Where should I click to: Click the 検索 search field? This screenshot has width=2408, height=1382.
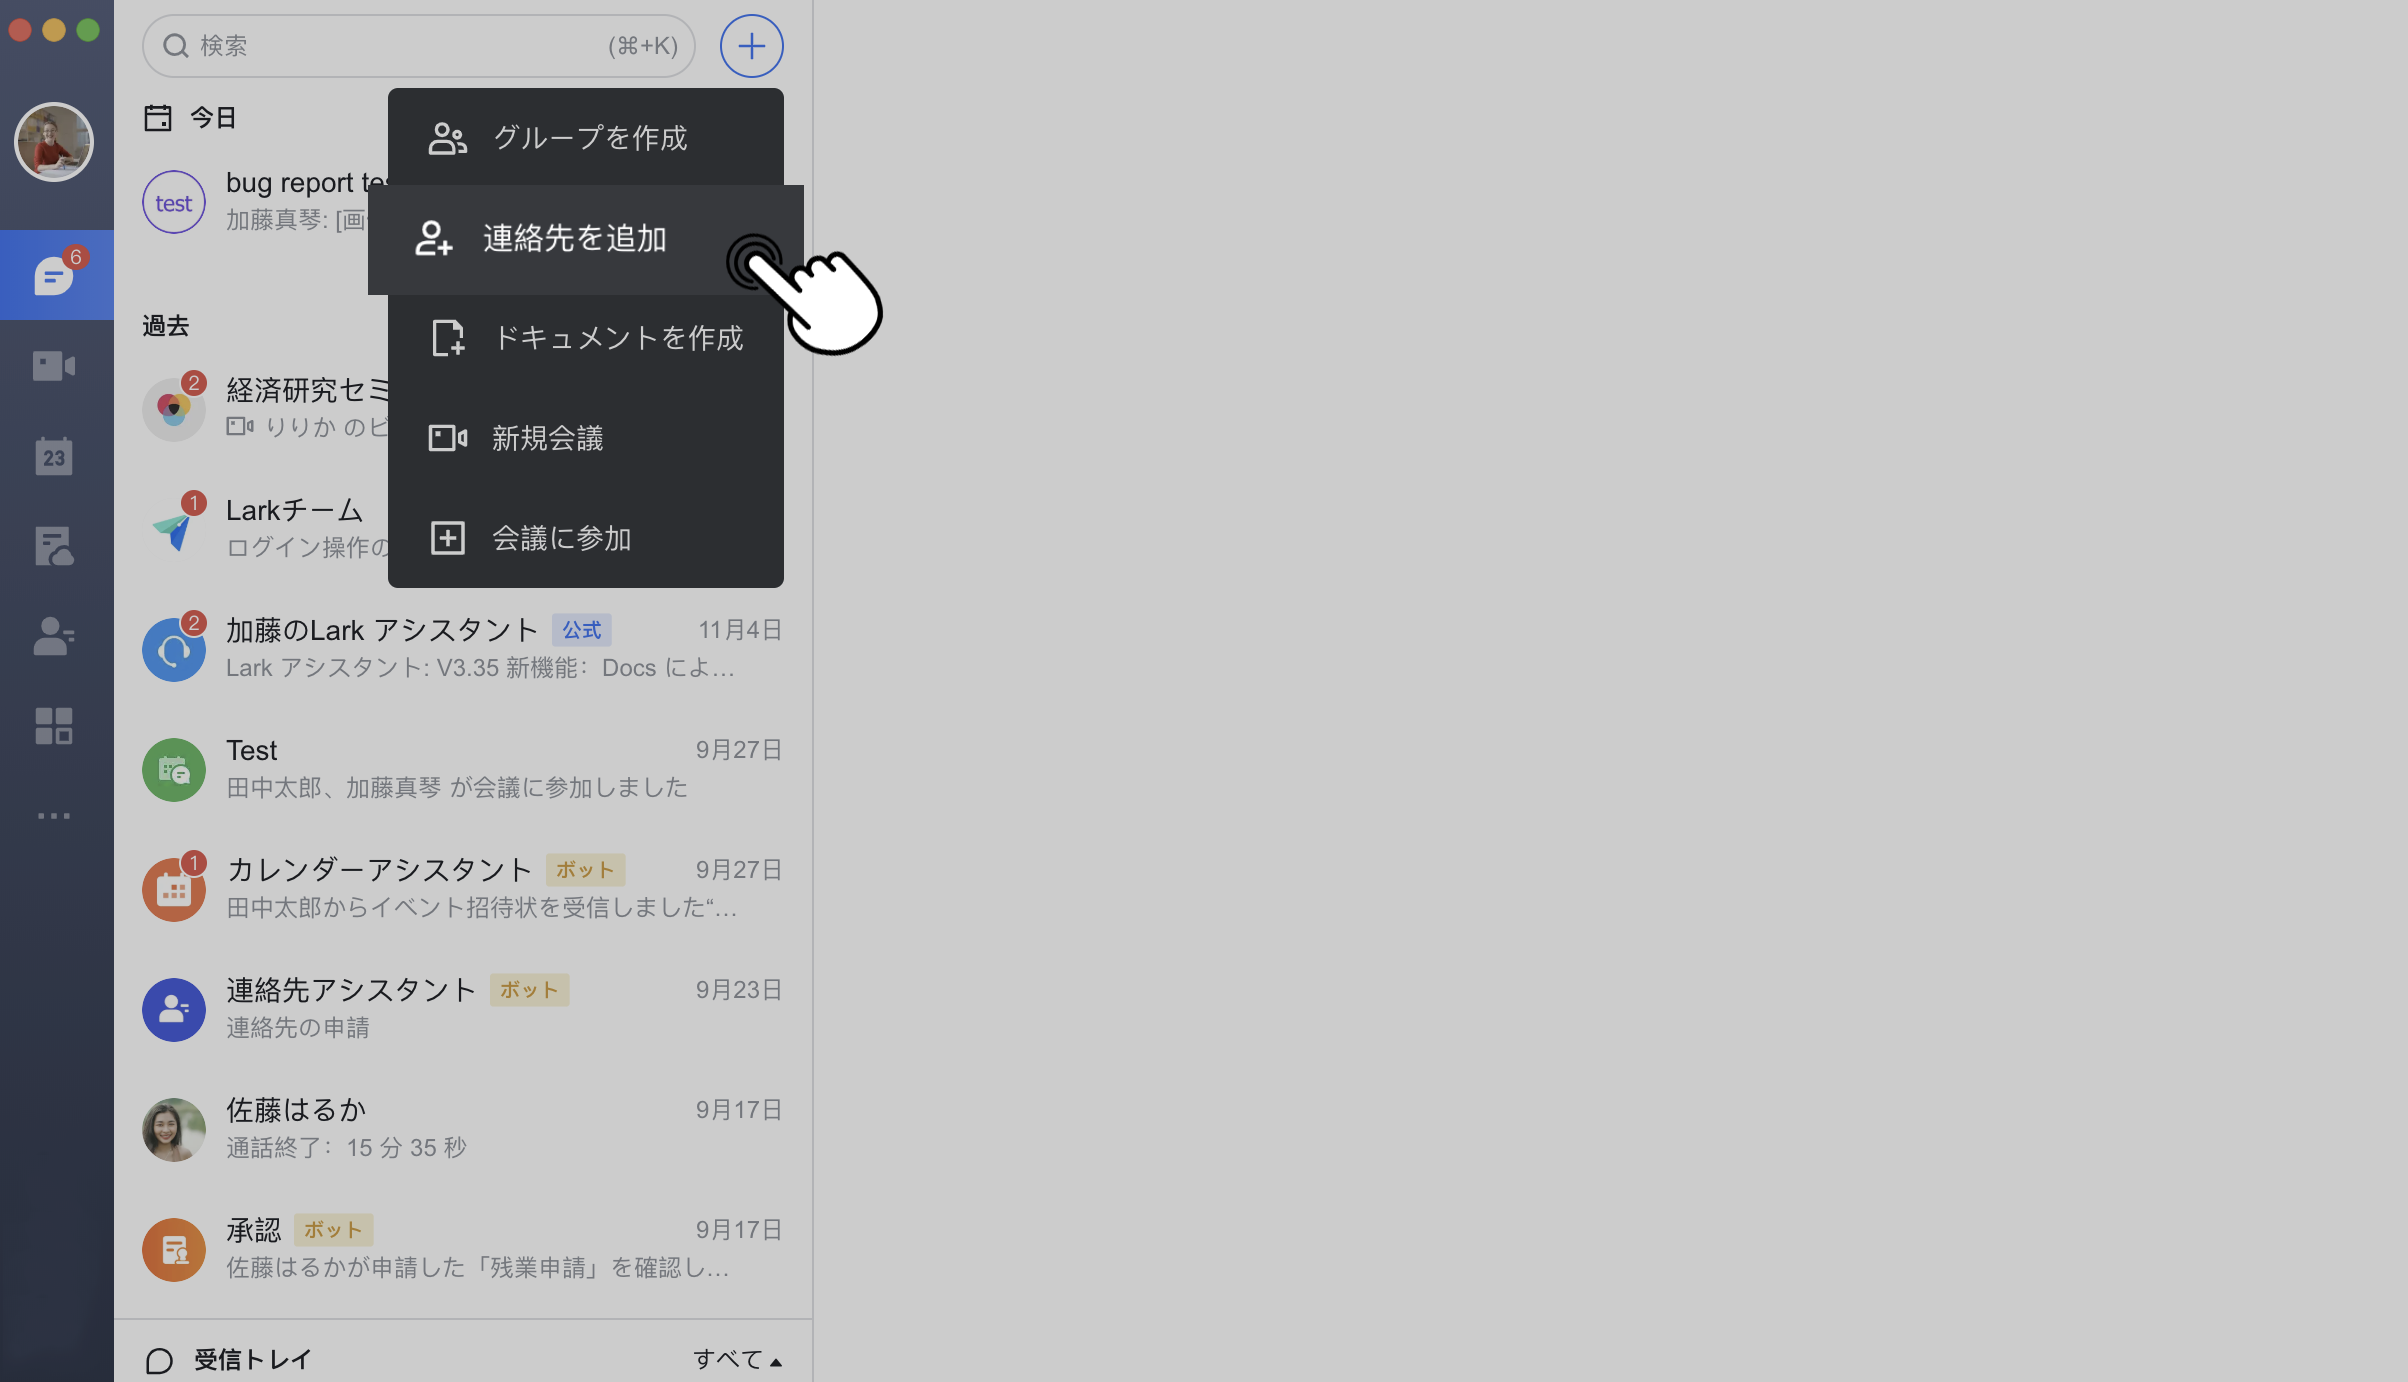click(400, 46)
